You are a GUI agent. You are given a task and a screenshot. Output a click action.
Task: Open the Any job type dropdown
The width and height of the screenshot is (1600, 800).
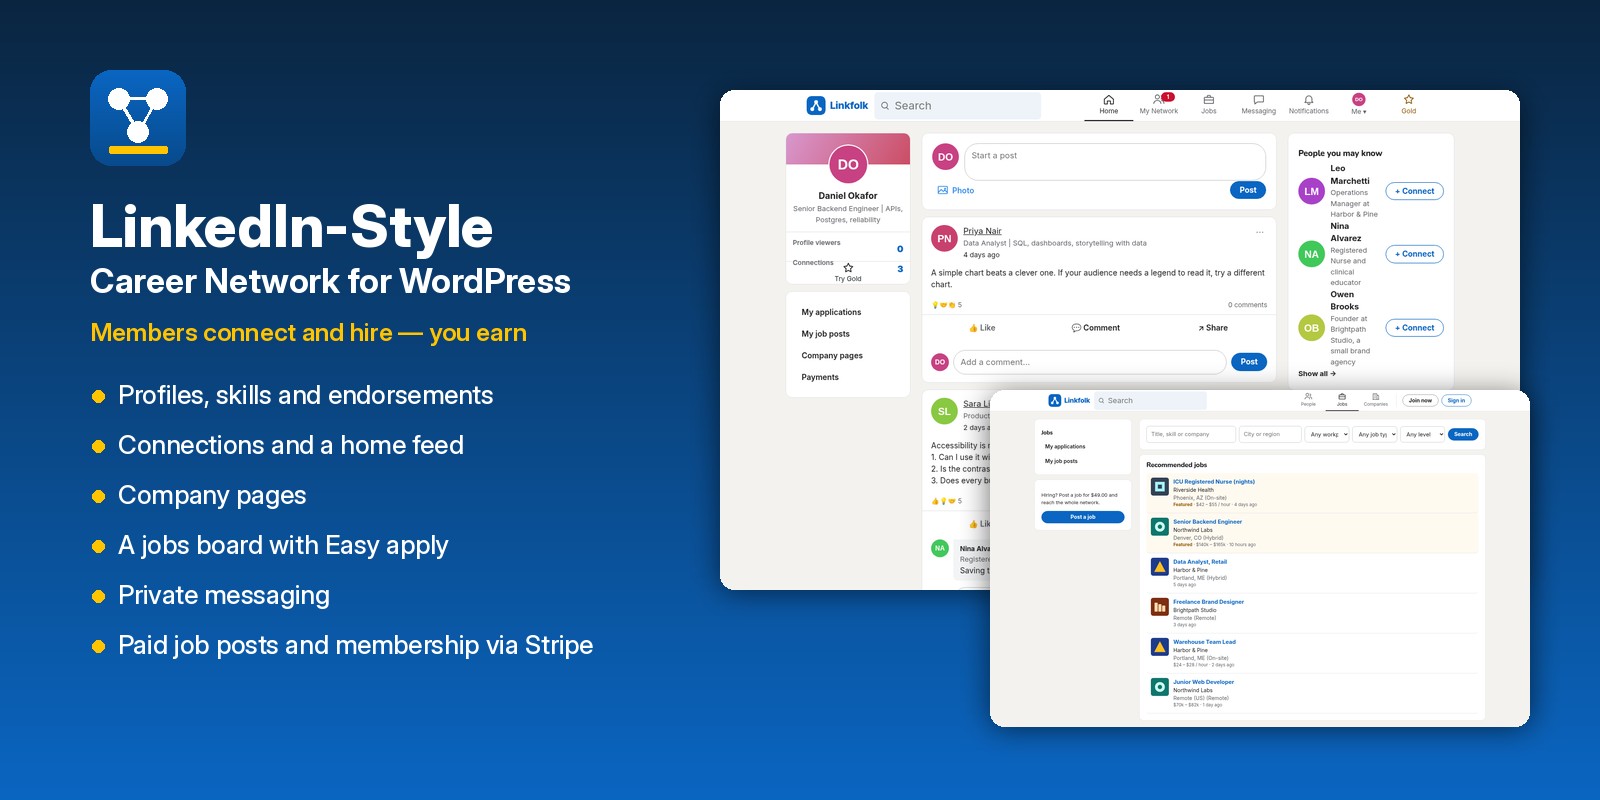click(1376, 434)
